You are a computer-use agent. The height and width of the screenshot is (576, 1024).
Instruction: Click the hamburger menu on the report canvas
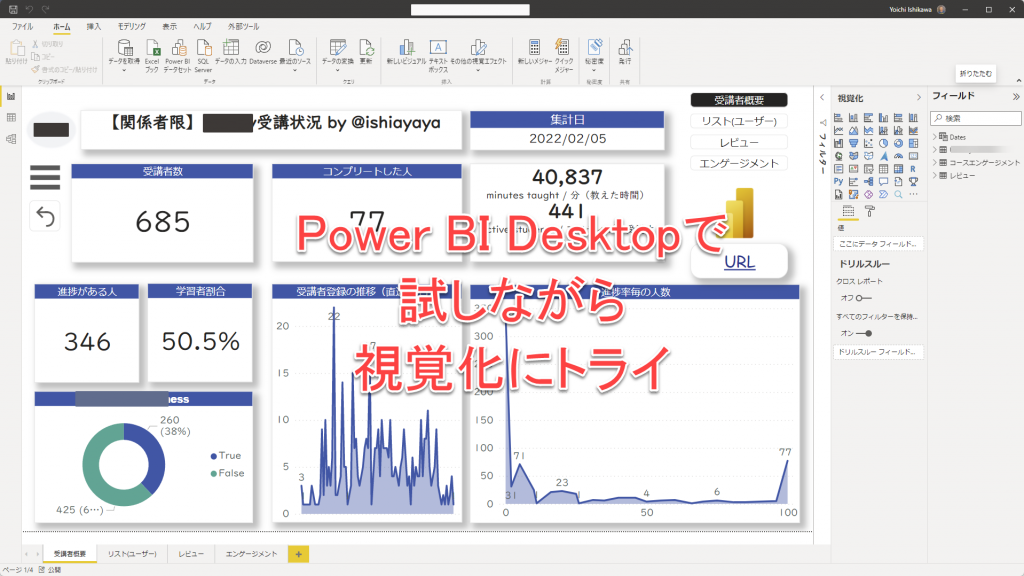point(45,177)
